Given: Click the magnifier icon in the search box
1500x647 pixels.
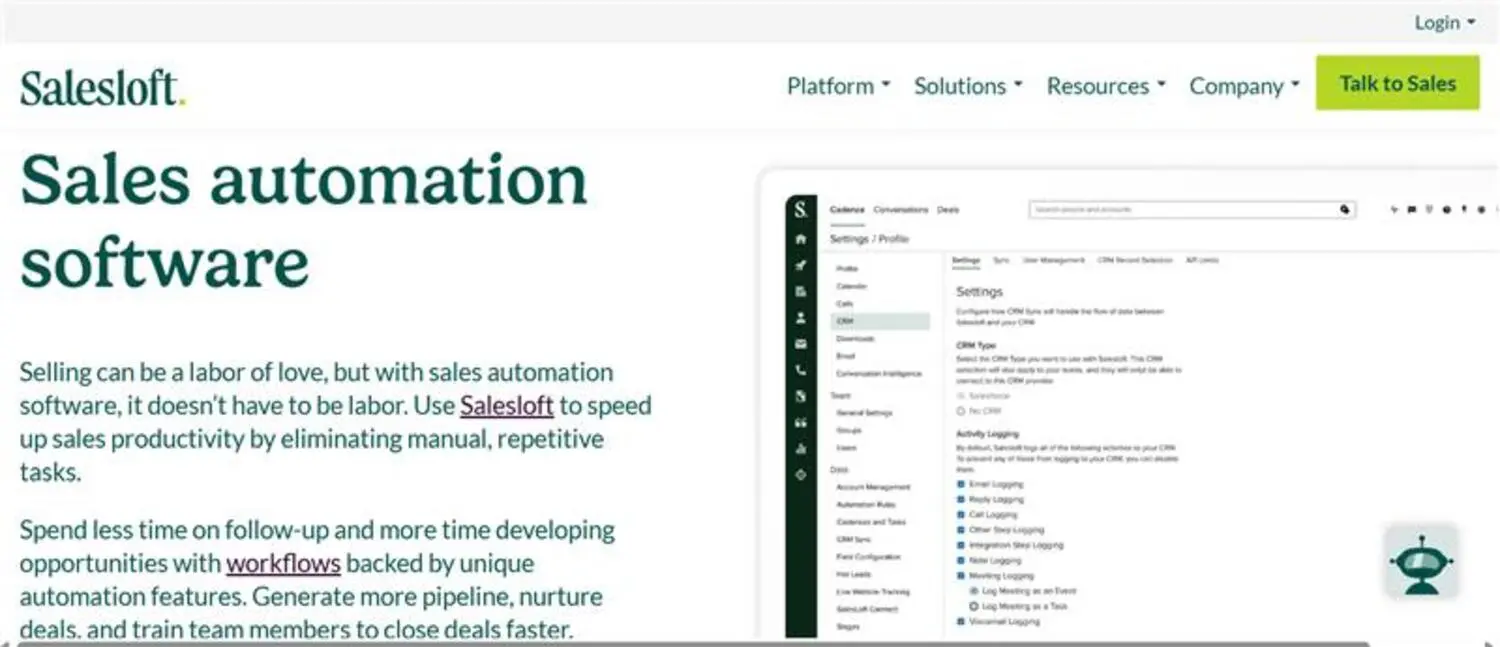Looking at the screenshot, I should pyautogui.click(x=1345, y=210).
